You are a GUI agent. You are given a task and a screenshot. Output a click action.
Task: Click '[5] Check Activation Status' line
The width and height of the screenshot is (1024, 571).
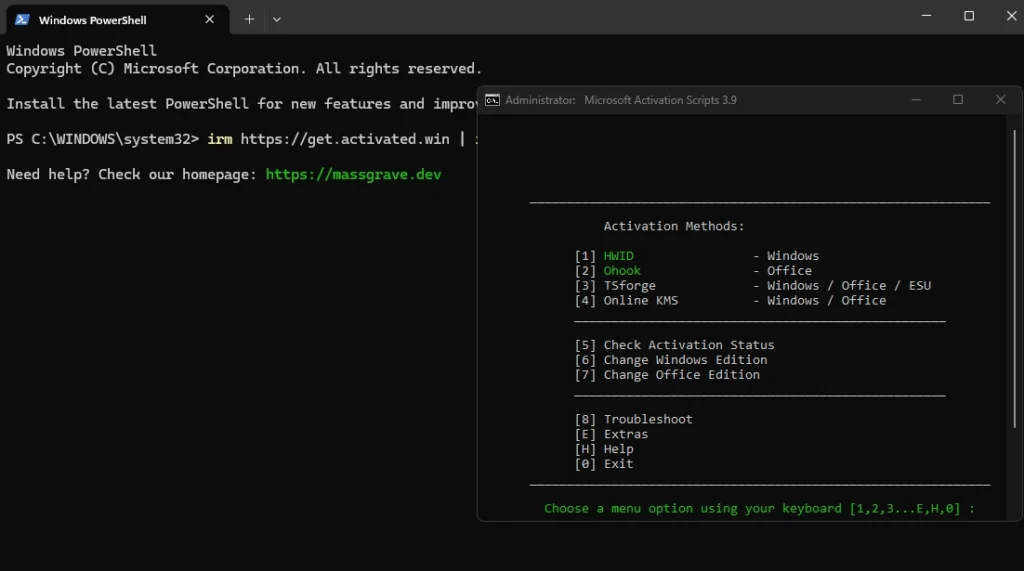[x=675, y=345]
